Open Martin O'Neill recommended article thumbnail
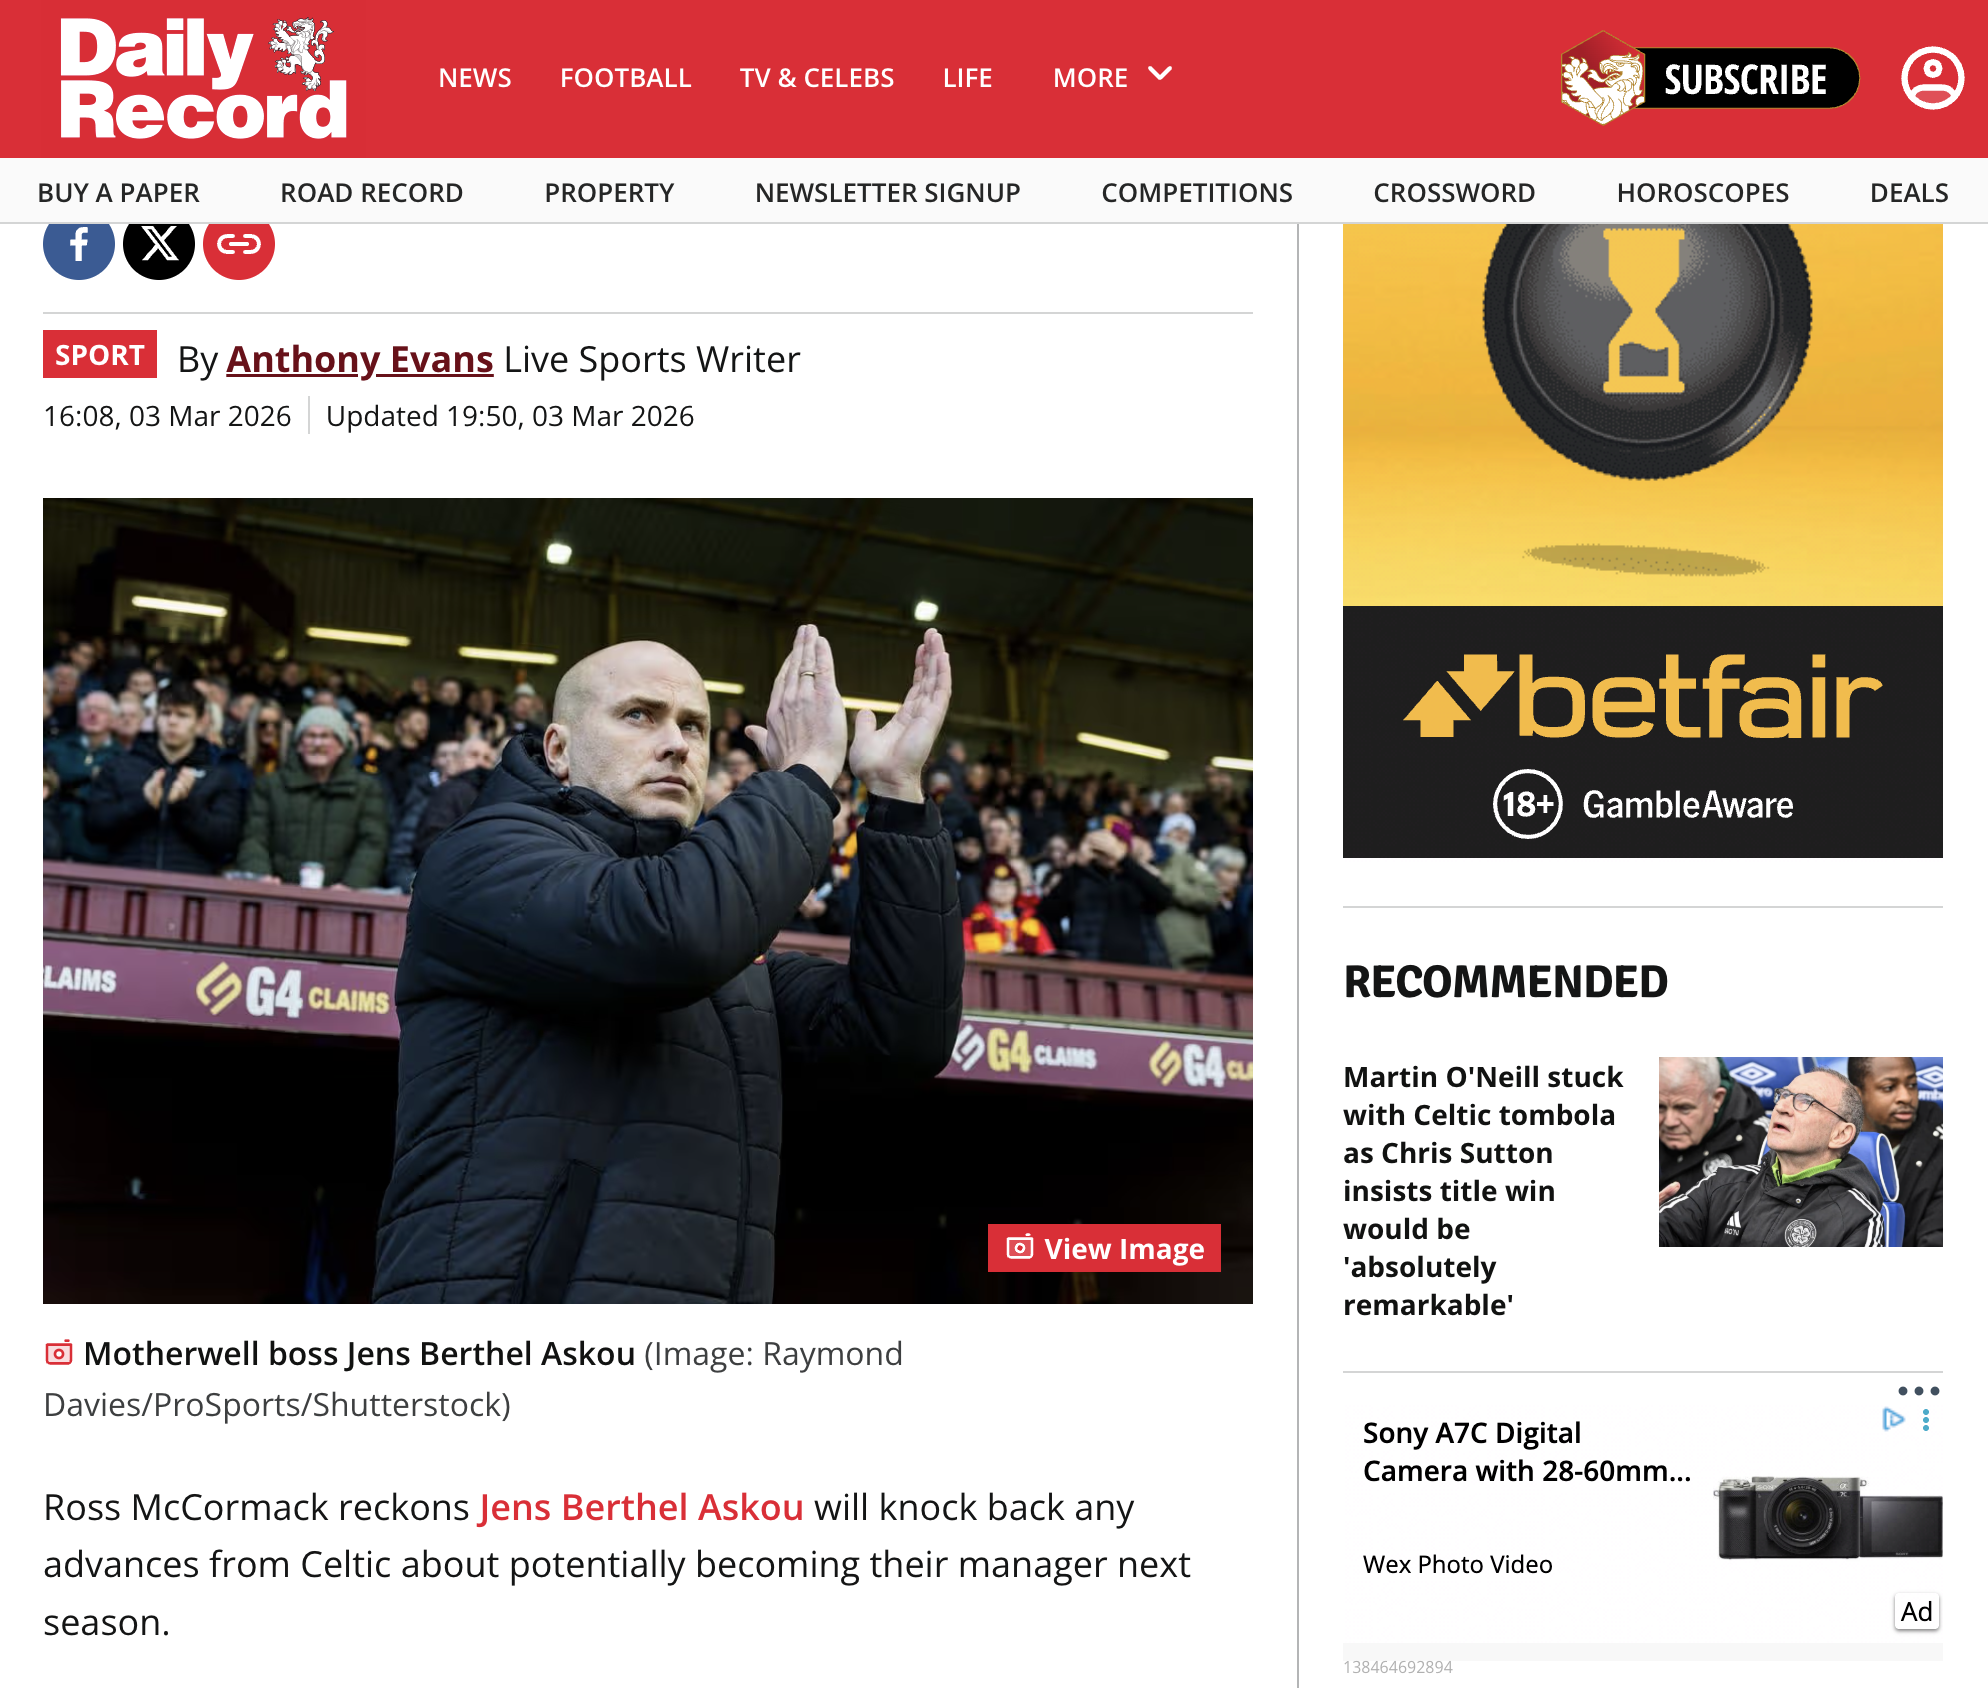1988x1688 pixels. [1800, 1152]
